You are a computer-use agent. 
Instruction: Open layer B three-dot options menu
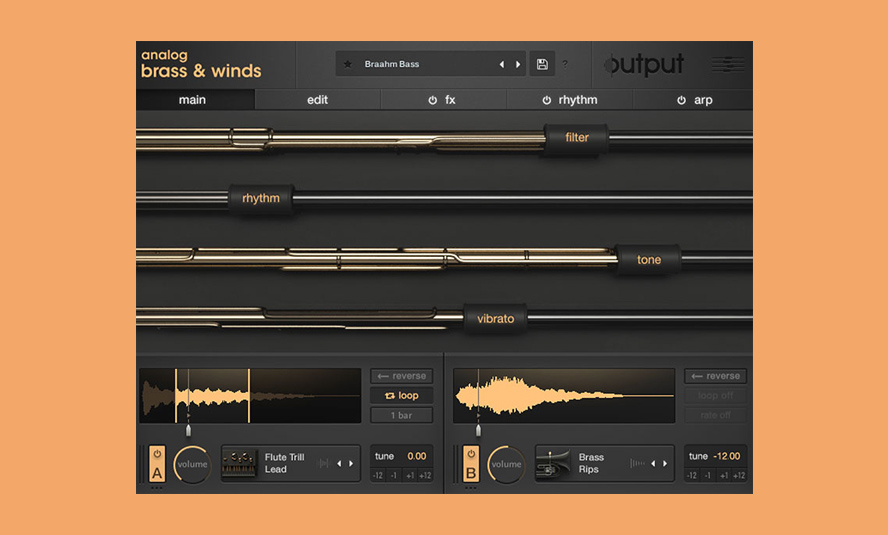(x=471, y=487)
